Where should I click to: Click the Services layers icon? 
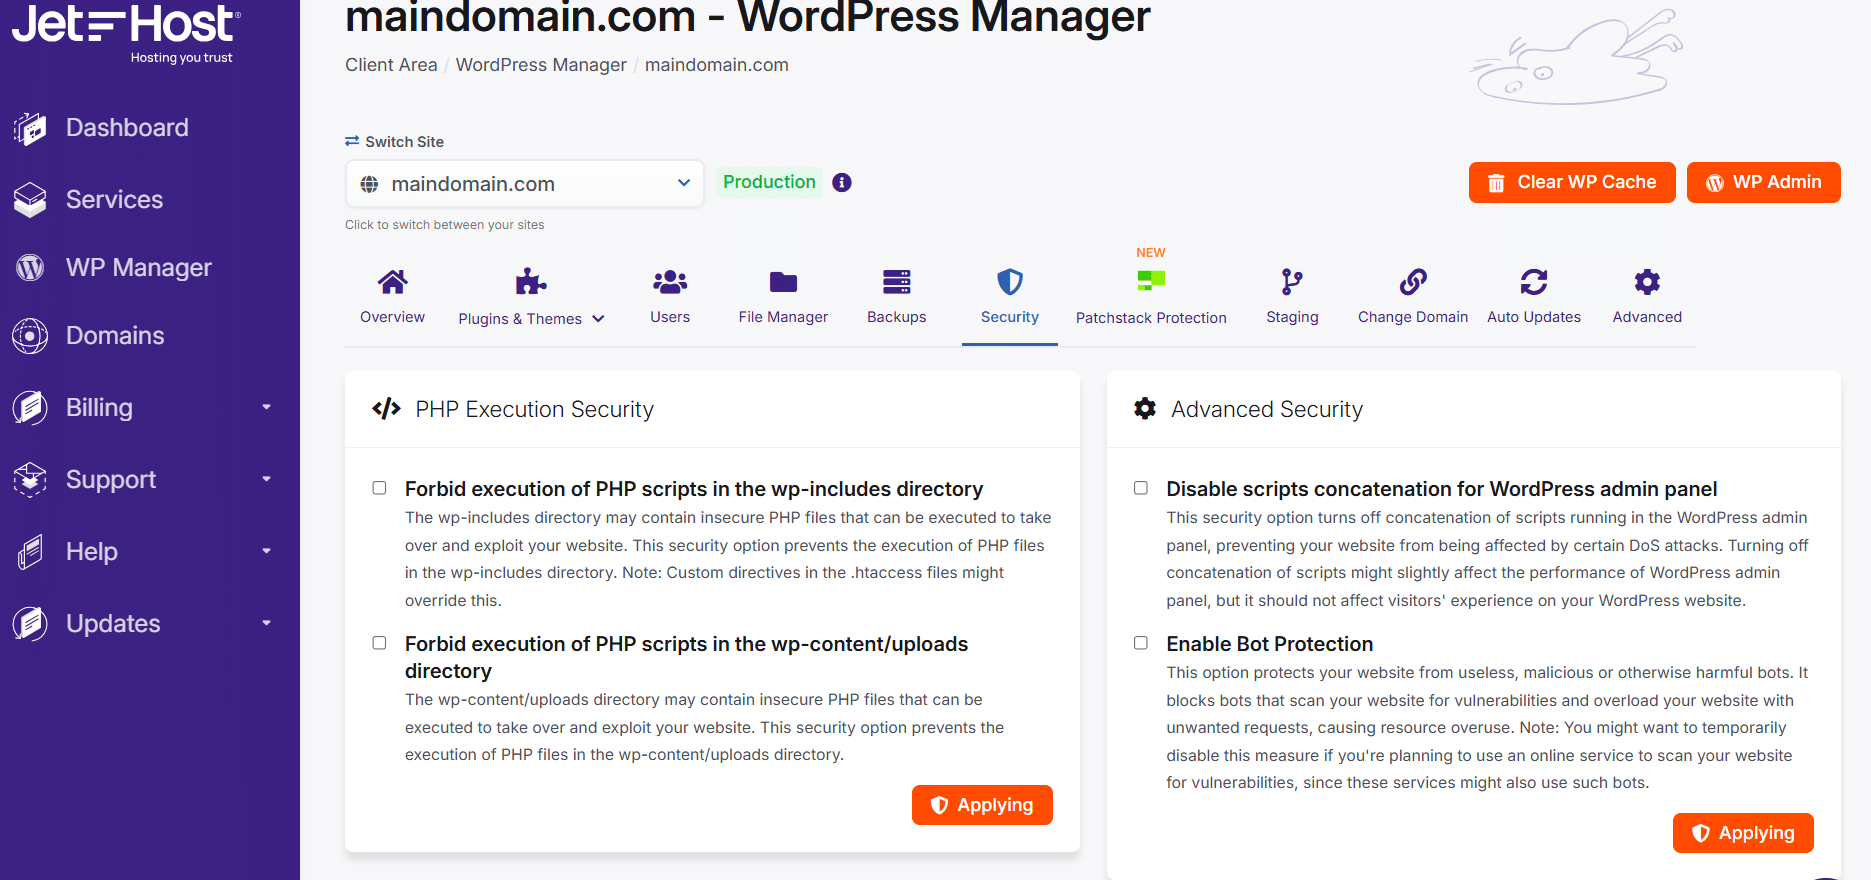[x=30, y=200]
